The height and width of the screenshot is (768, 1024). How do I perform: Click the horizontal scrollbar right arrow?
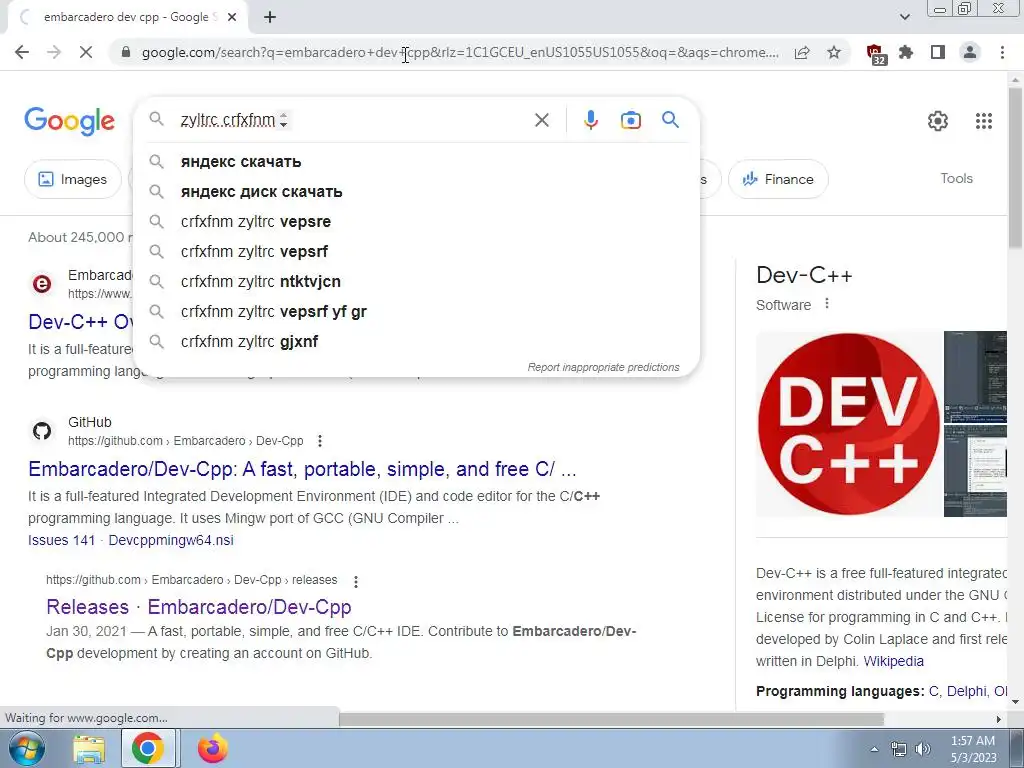pos(999,719)
